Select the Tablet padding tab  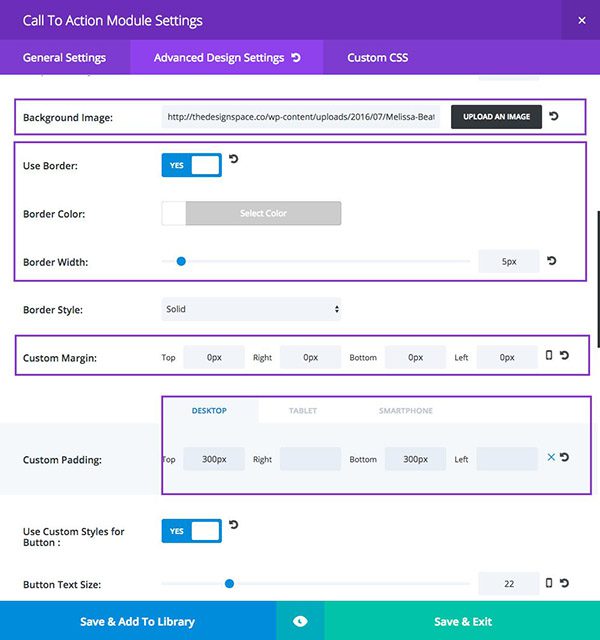click(x=303, y=411)
